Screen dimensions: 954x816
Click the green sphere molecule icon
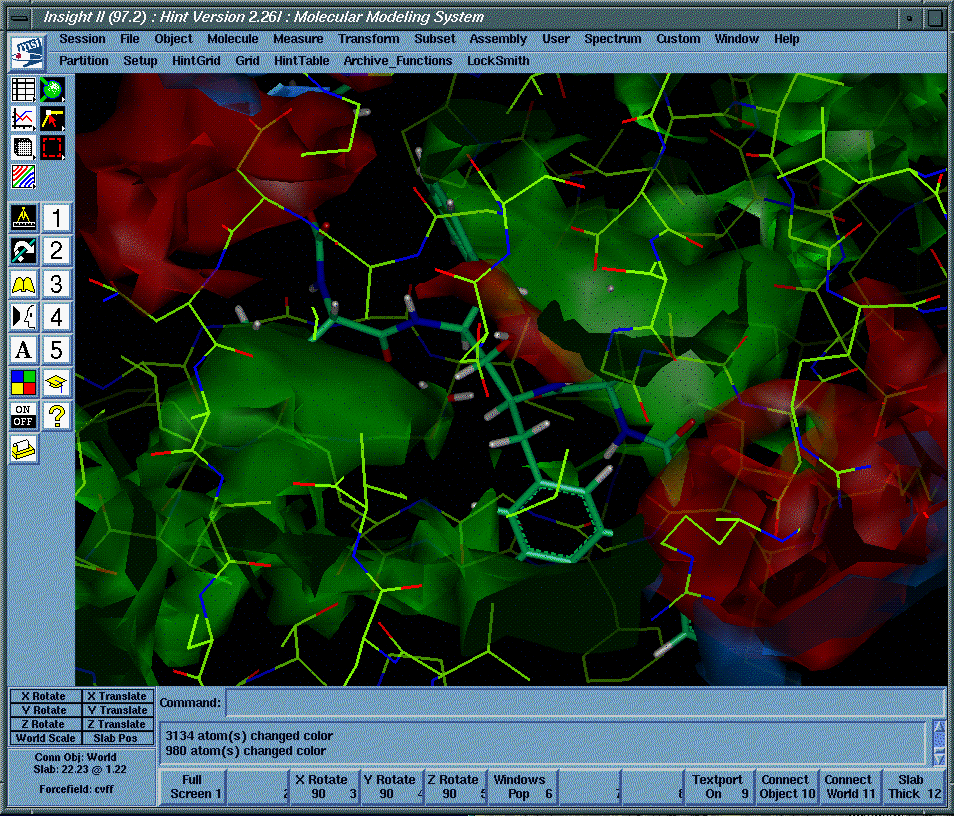(x=53, y=90)
